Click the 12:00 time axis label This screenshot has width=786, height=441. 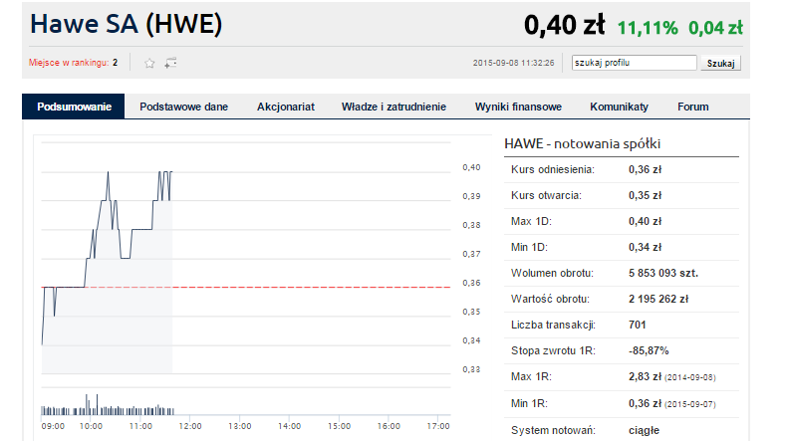[190, 426]
